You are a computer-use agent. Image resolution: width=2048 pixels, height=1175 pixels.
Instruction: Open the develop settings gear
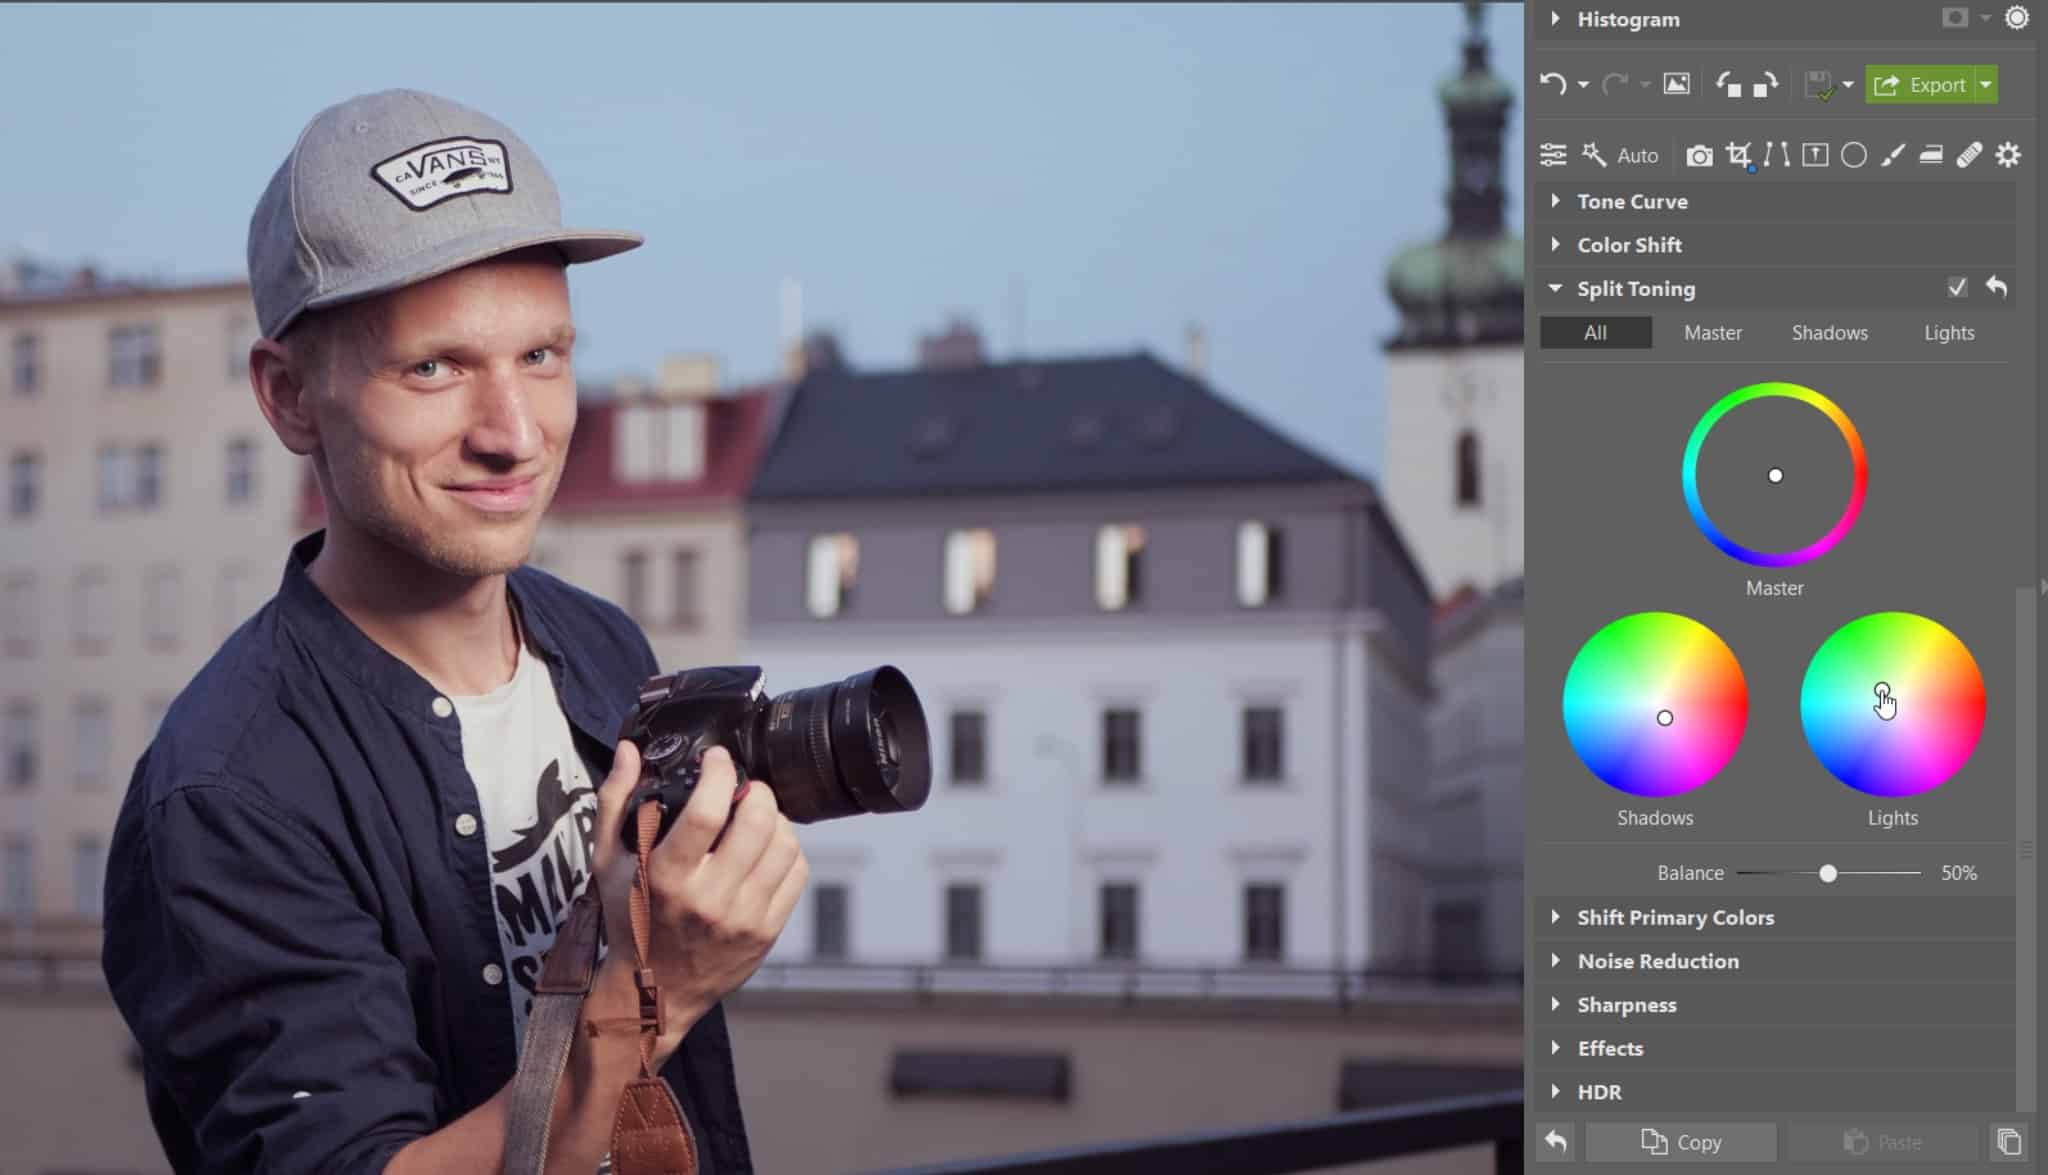tap(2008, 155)
